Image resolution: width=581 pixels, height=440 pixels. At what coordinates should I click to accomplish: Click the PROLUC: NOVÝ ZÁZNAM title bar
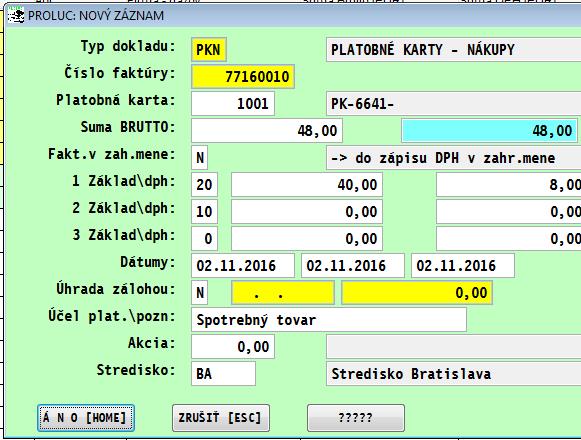pyautogui.click(x=293, y=16)
